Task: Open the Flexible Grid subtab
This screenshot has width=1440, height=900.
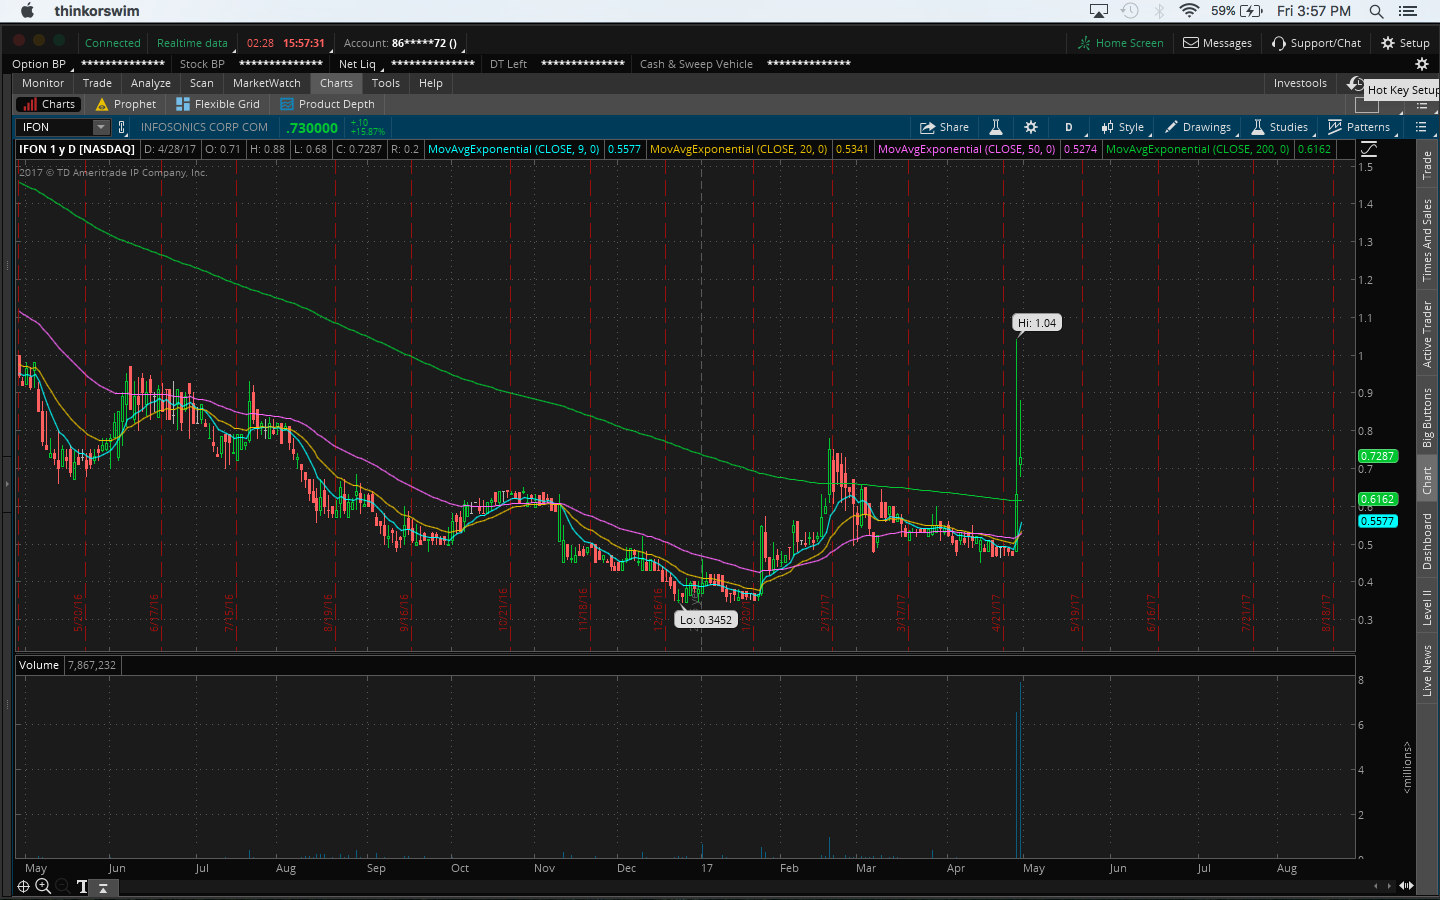Action: 218,104
